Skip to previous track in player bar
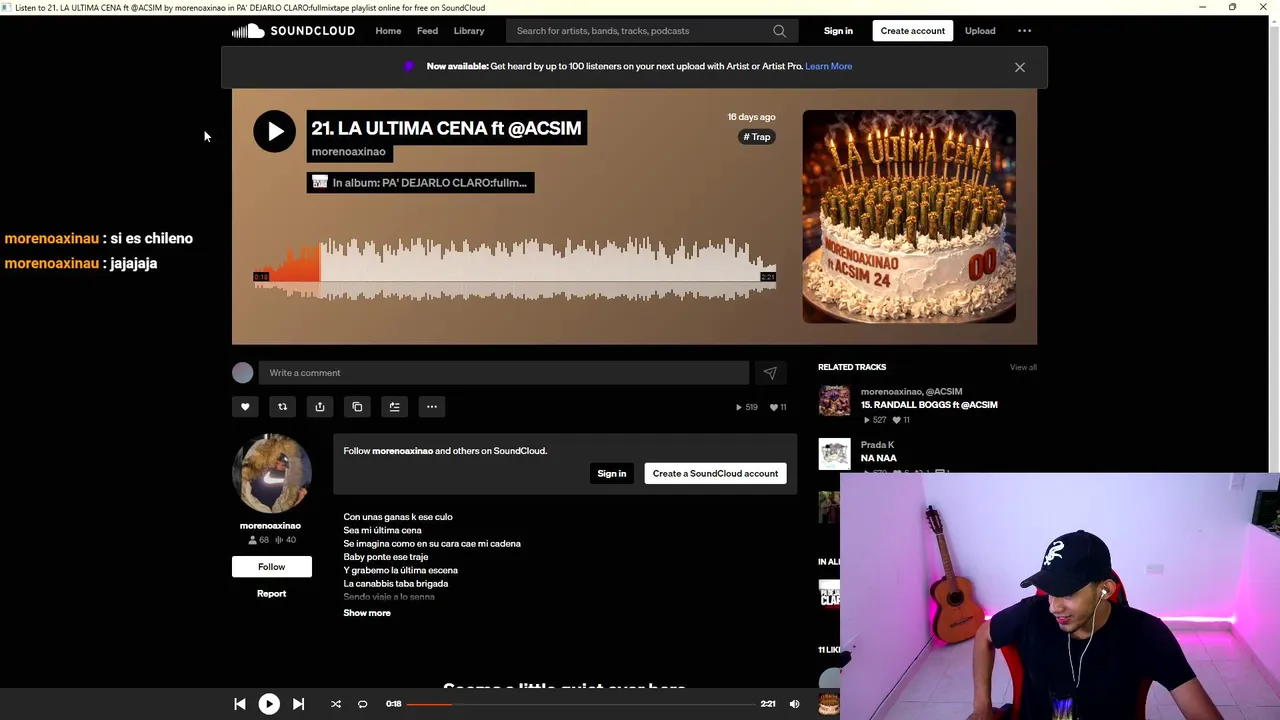 click(240, 704)
